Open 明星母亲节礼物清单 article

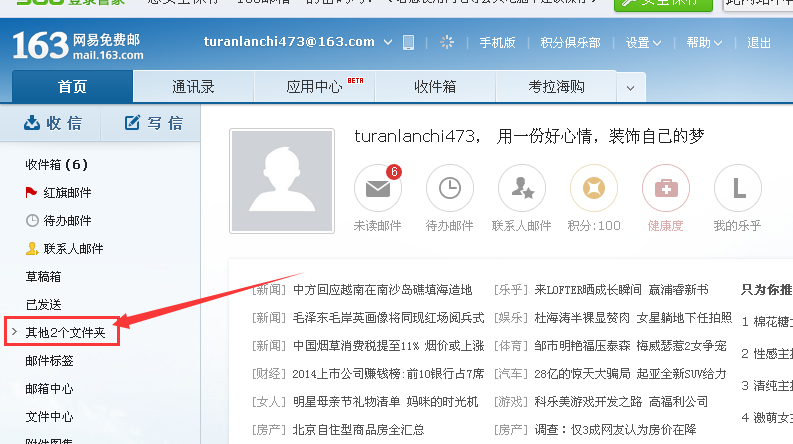[x=385, y=402]
